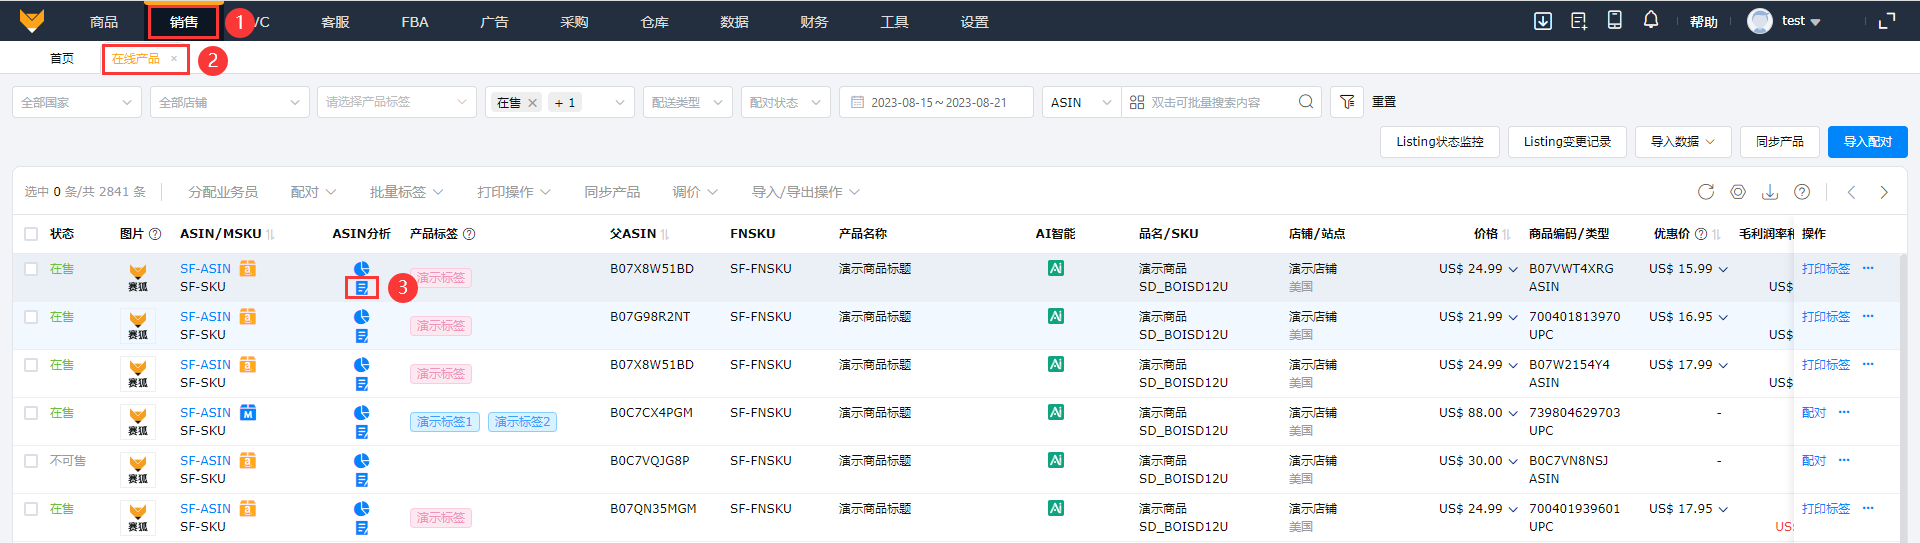Viewport: 1920px width, 543px height.
Task: Switch to the 首页 tab
Action: pyautogui.click(x=62, y=59)
